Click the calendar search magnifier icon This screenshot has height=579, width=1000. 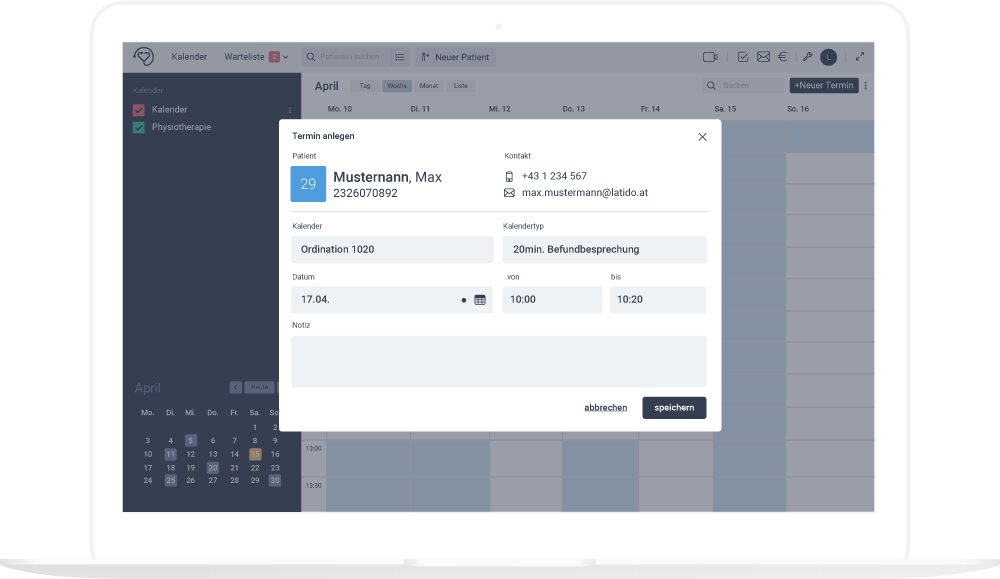coord(711,85)
